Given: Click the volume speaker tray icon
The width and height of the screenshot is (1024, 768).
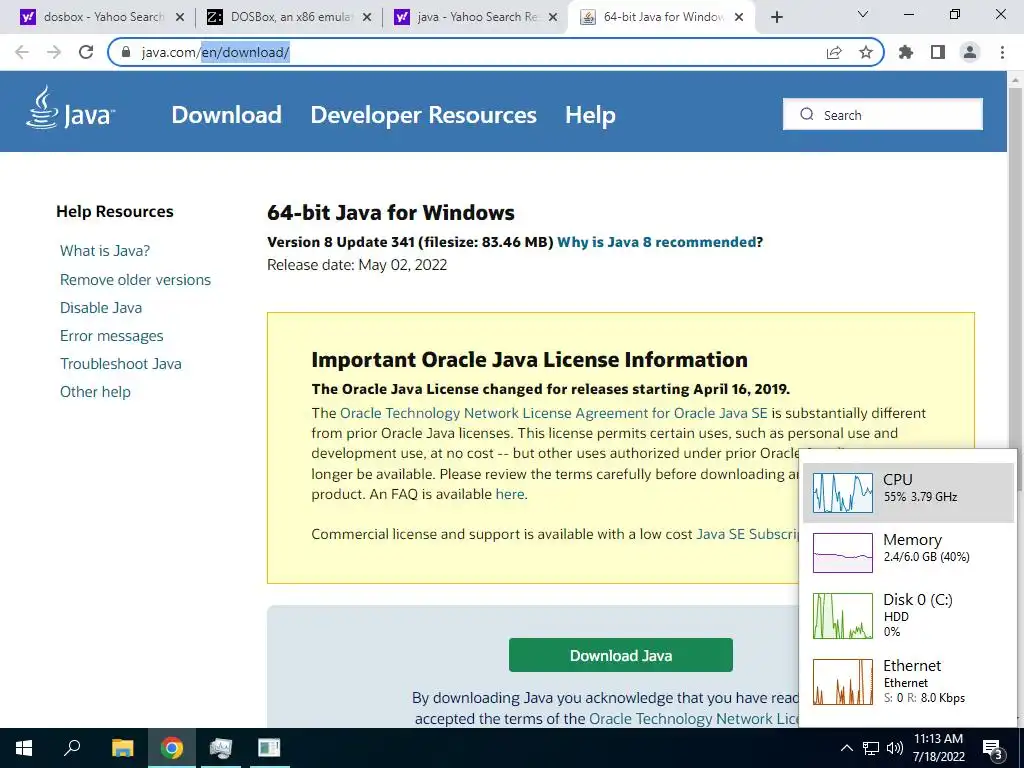Looking at the screenshot, I should click(895, 748).
